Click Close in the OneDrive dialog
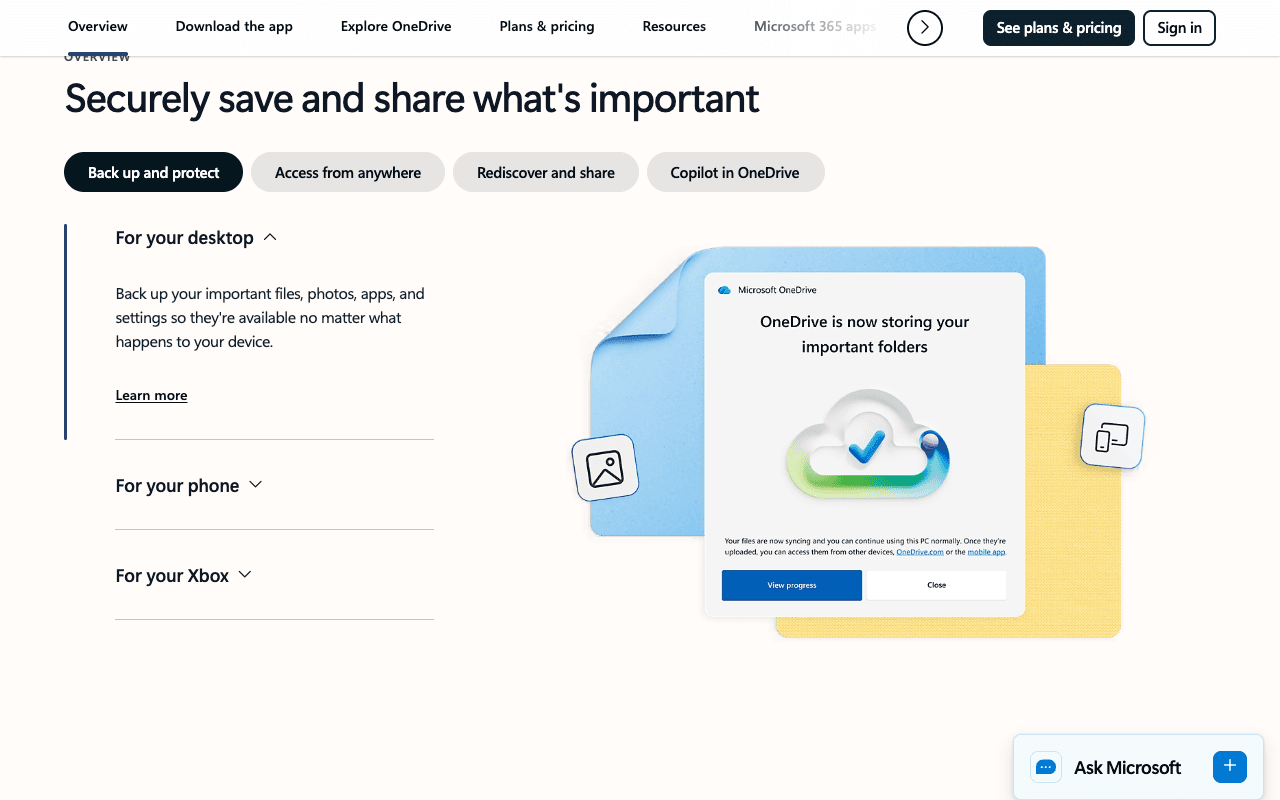This screenshot has width=1280, height=800. pos(936,585)
